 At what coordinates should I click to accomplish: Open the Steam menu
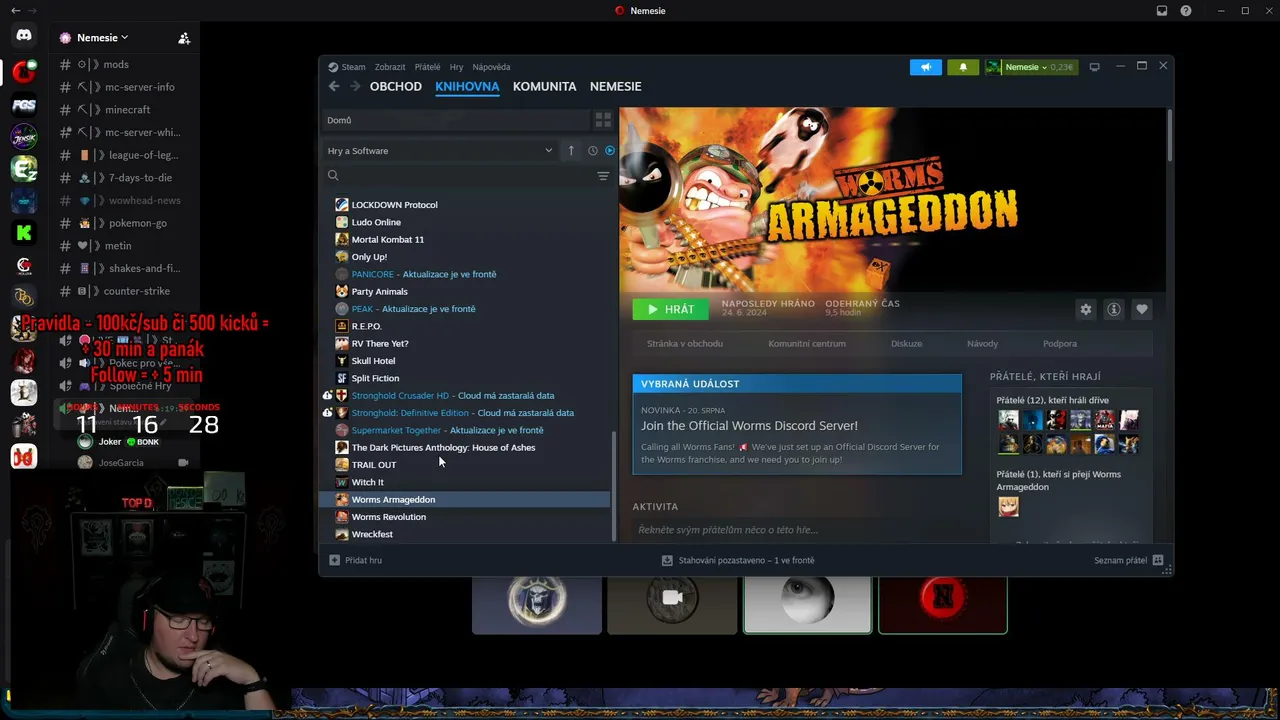[x=353, y=67]
